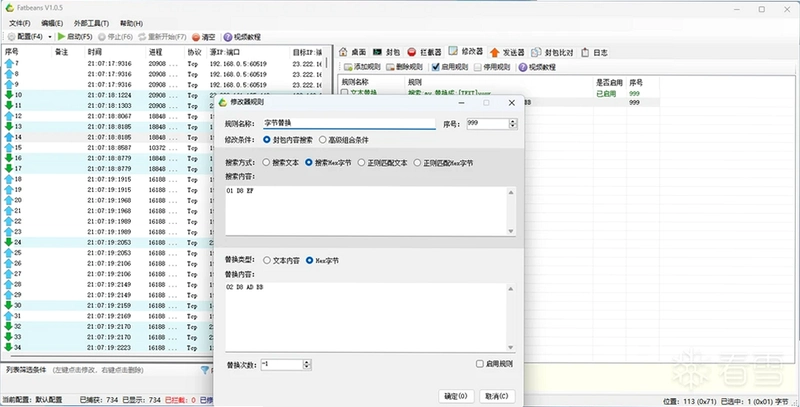Click 停用规则 in the modifier toolbar
This screenshot has width=800, height=407.
[492, 67]
